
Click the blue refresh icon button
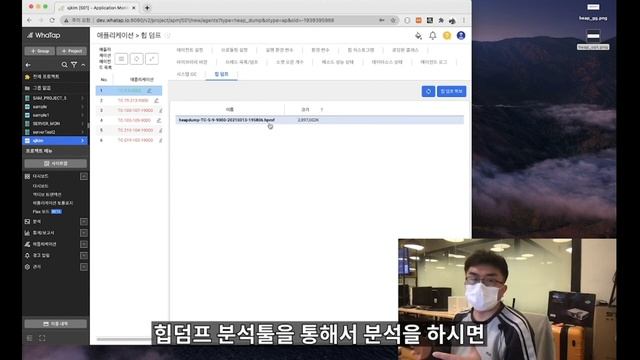tap(428, 91)
